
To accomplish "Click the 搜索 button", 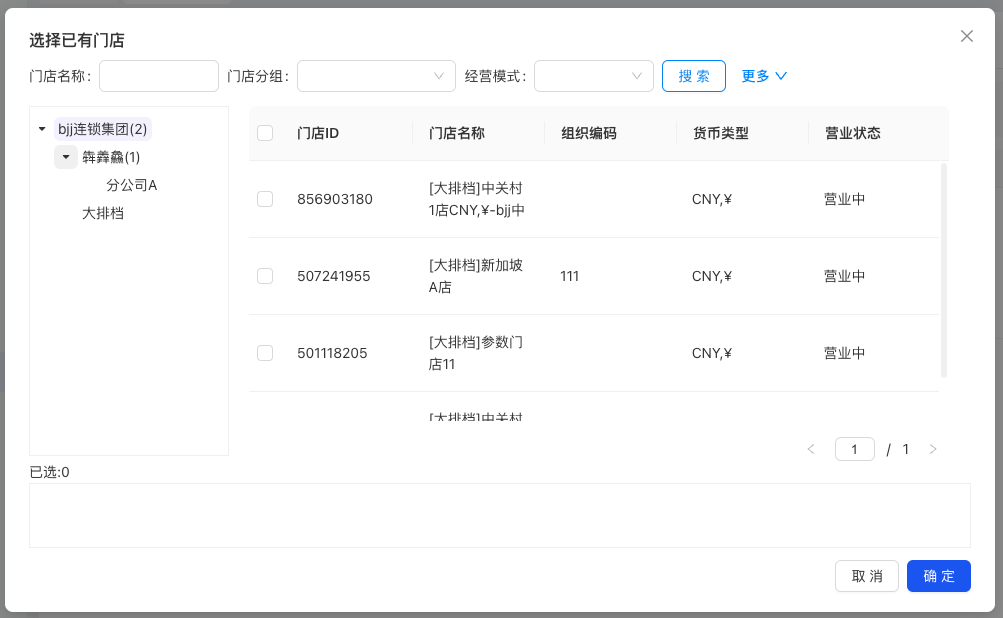I will [693, 76].
